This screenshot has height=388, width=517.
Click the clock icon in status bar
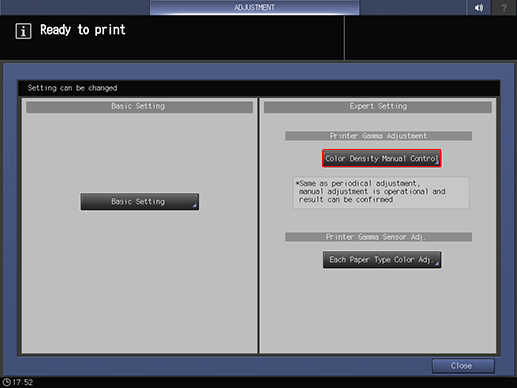coord(6,382)
